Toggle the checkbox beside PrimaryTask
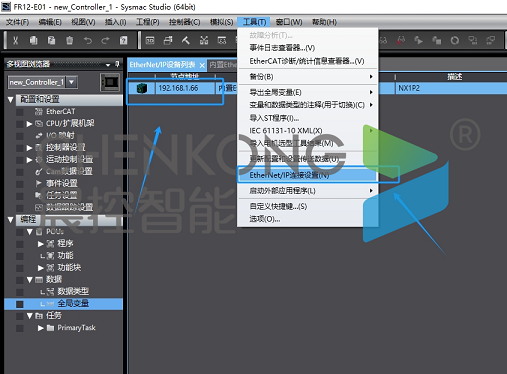The height and width of the screenshot is (374, 507). [20, 328]
